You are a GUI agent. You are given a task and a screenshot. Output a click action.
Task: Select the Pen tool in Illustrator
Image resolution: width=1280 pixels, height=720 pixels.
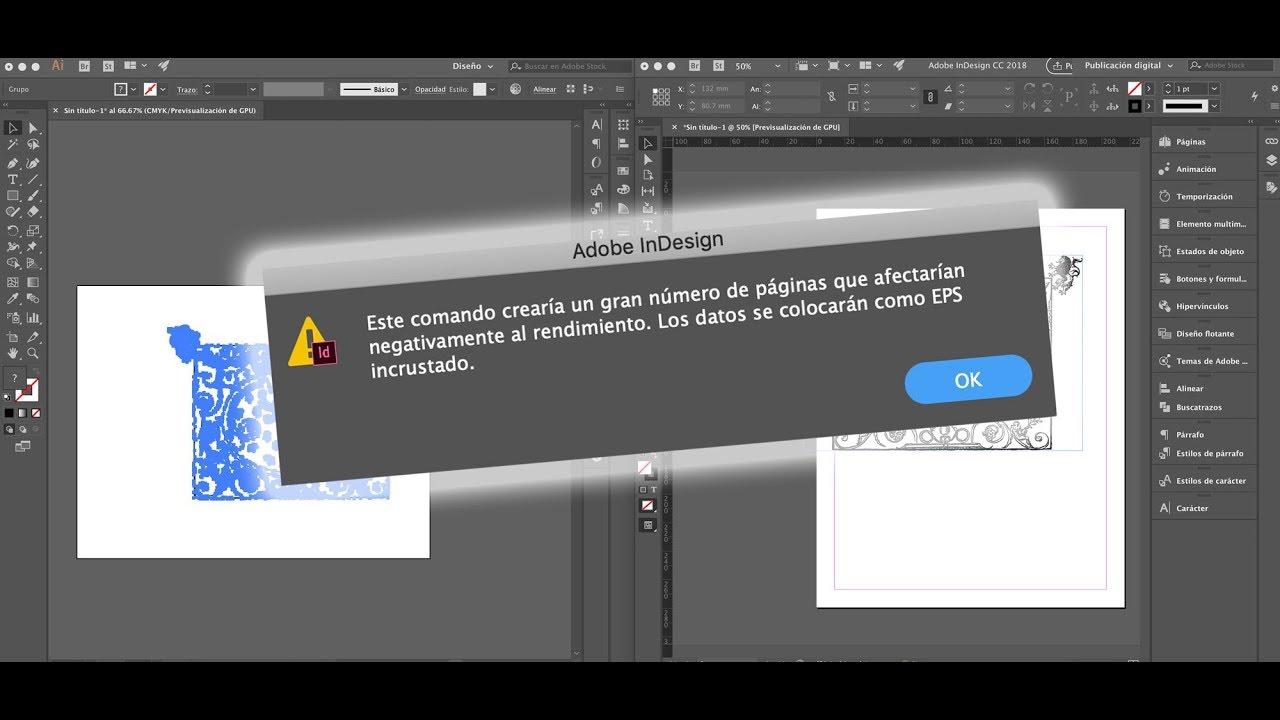click(x=12, y=162)
